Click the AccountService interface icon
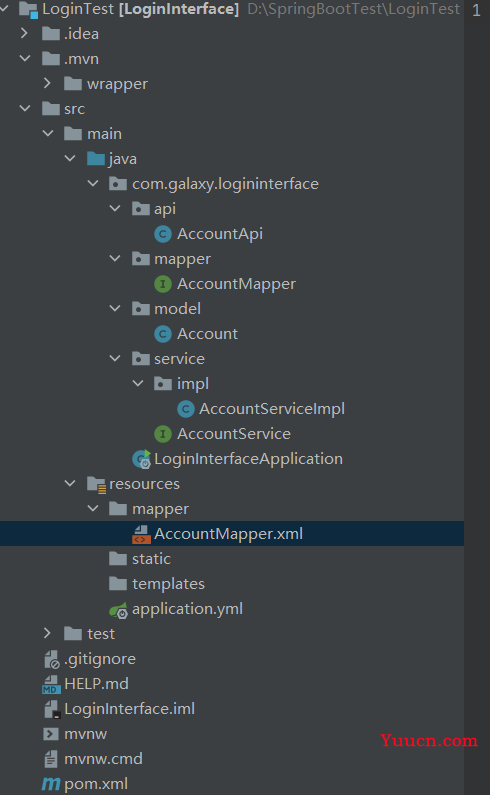Screen dimensions: 490x795 162,433
